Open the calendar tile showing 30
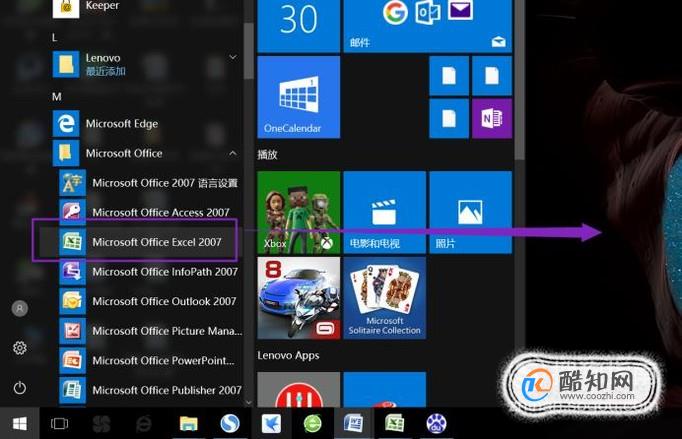 click(x=298, y=26)
